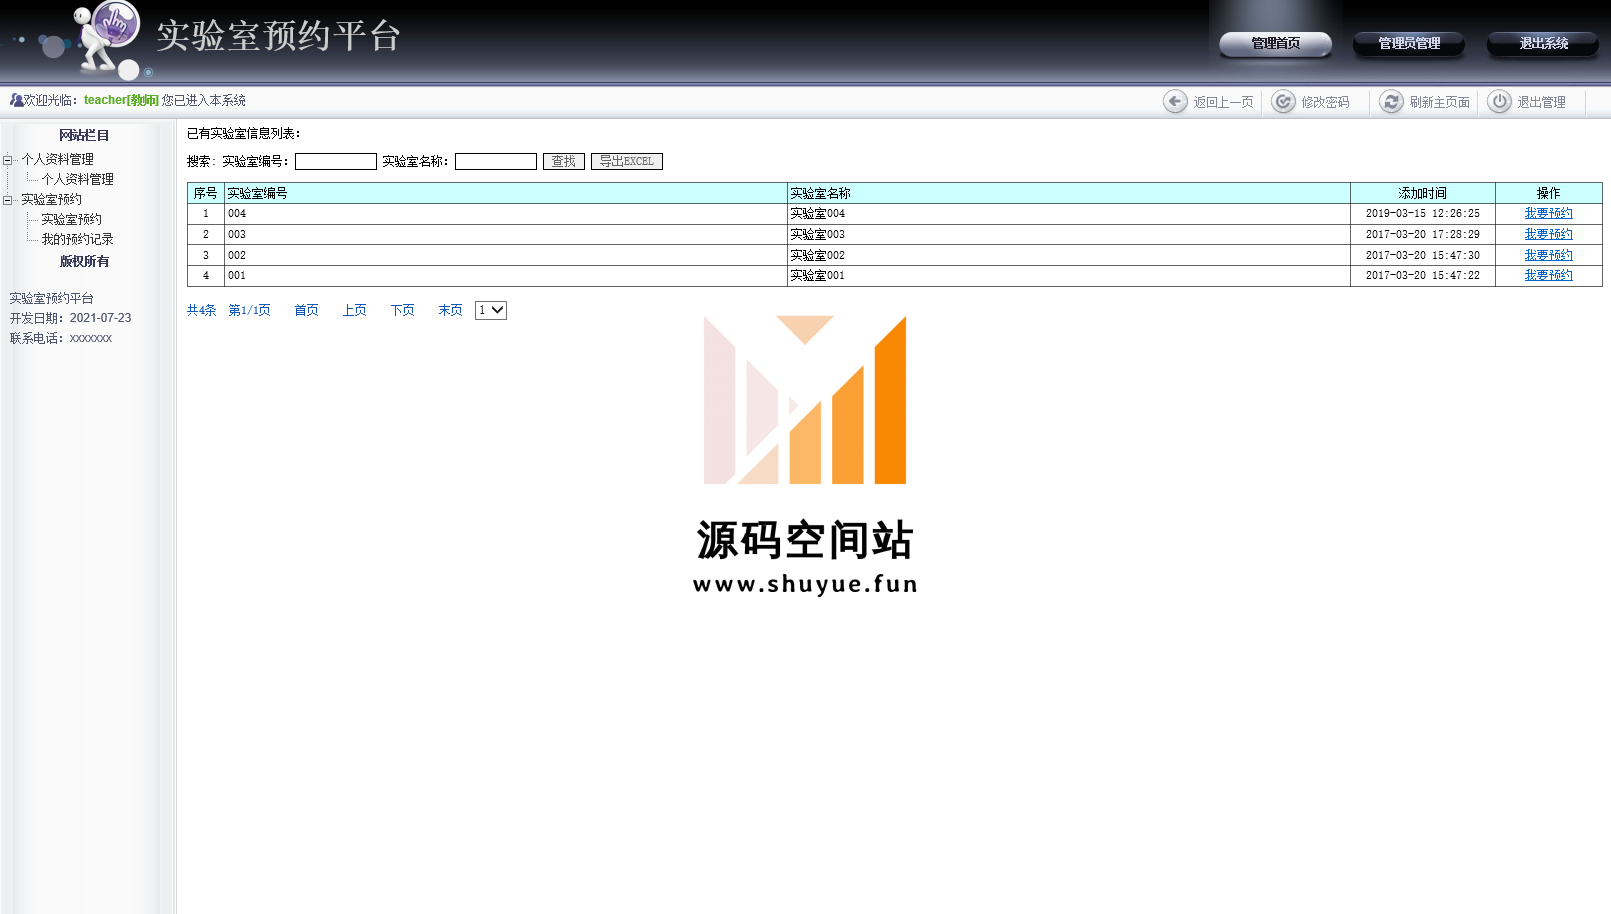Click the 第1/1页 page indicator

[x=249, y=310]
